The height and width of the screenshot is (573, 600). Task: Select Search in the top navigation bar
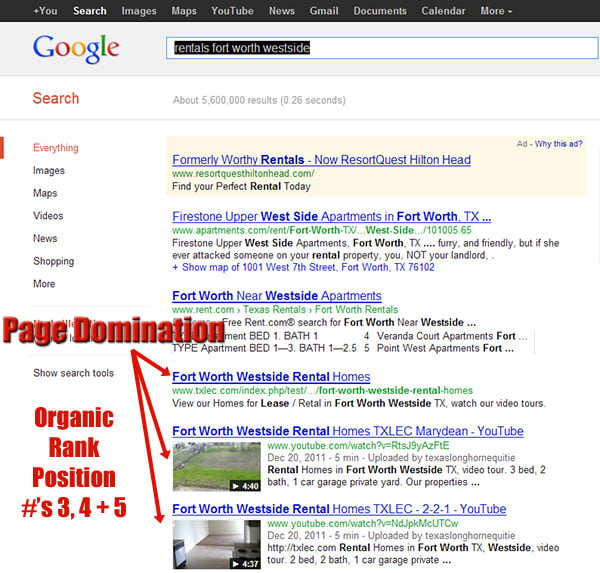pos(90,11)
